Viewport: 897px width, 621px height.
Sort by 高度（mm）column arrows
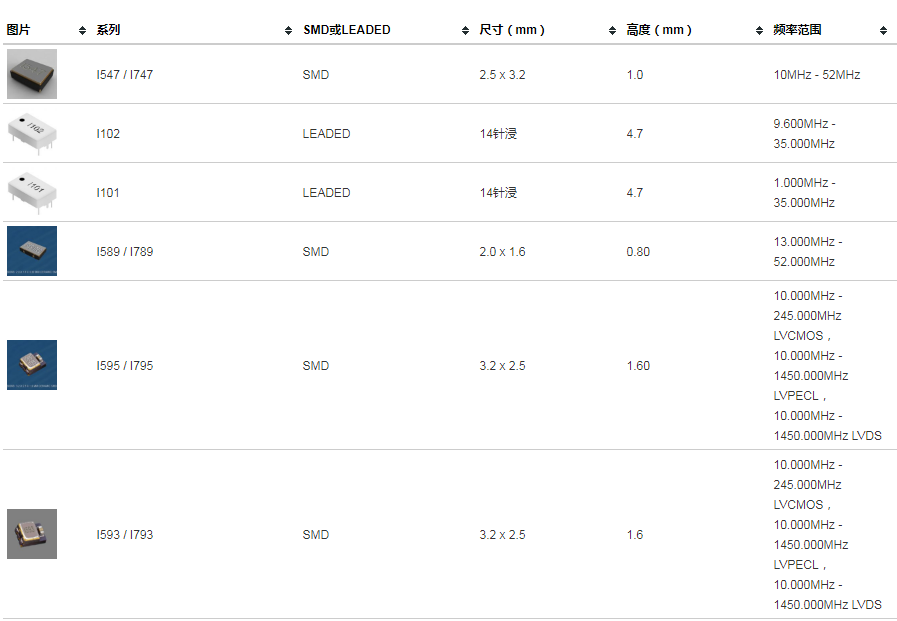coord(760,31)
